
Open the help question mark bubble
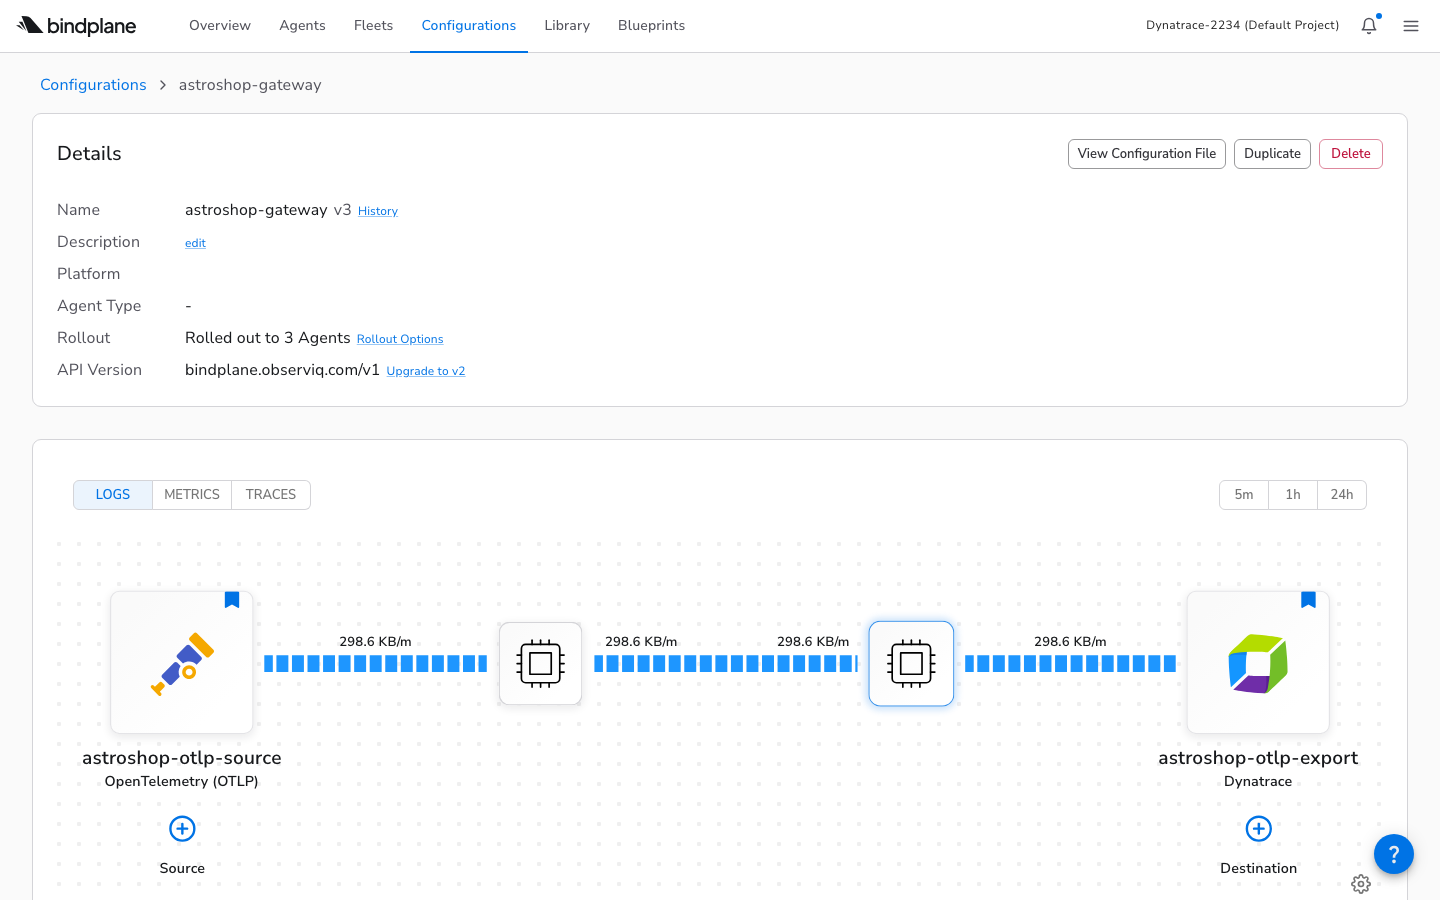click(x=1393, y=854)
